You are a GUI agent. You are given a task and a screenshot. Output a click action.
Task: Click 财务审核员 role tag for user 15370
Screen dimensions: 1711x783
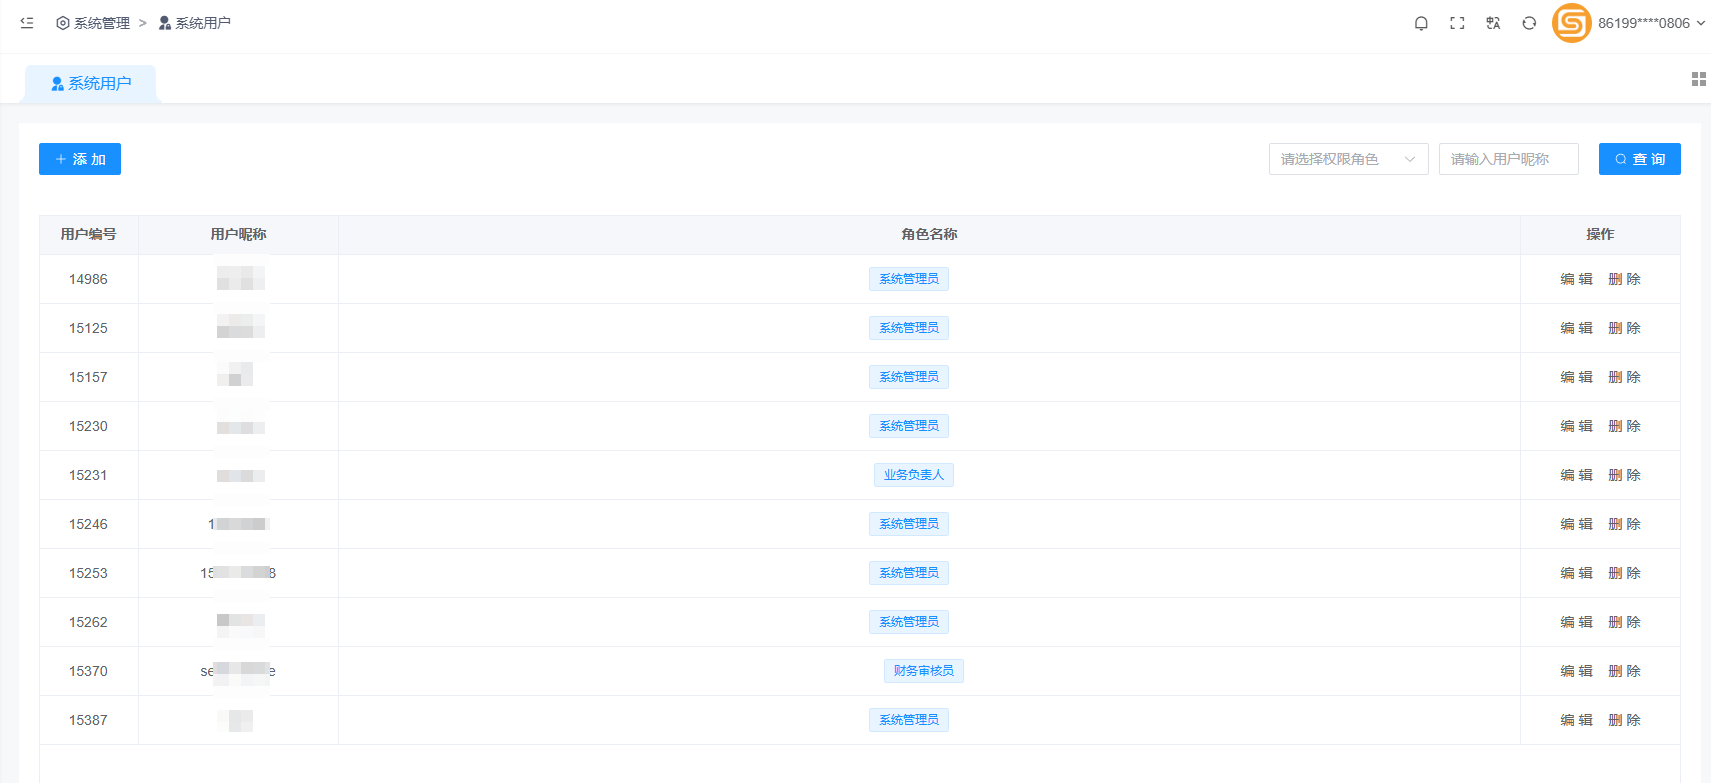(923, 671)
